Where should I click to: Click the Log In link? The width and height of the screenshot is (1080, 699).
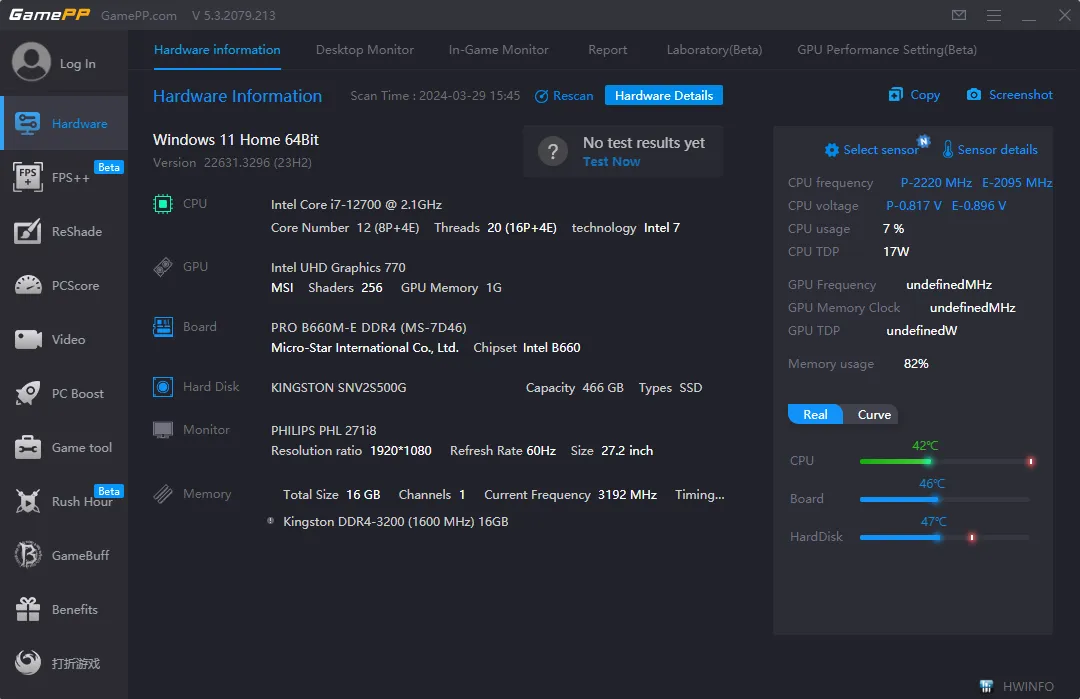[x=78, y=63]
